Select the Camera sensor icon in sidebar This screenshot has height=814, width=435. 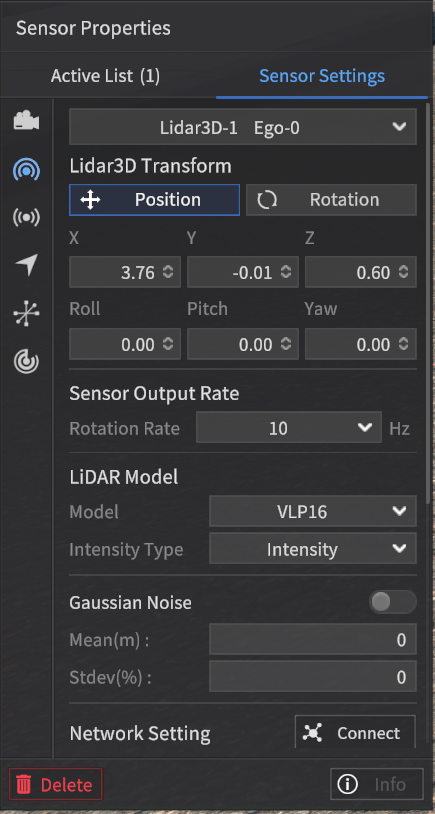tap(26, 121)
